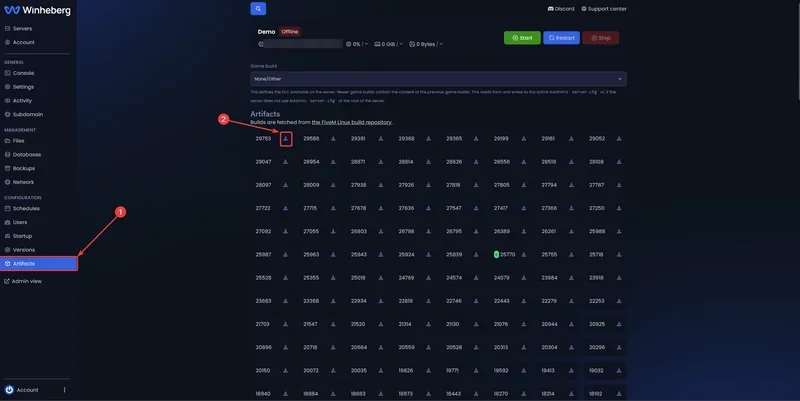Open the Settings page

pos(19,87)
